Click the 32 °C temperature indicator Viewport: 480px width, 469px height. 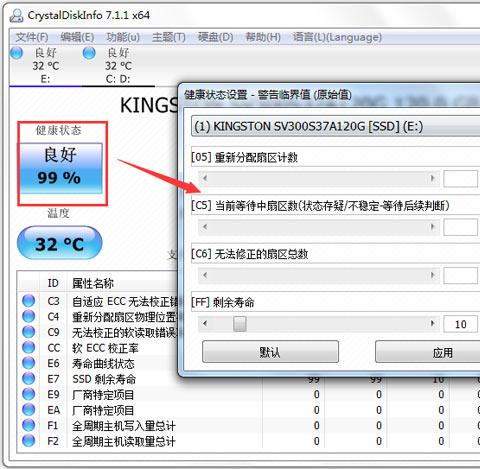[59, 243]
